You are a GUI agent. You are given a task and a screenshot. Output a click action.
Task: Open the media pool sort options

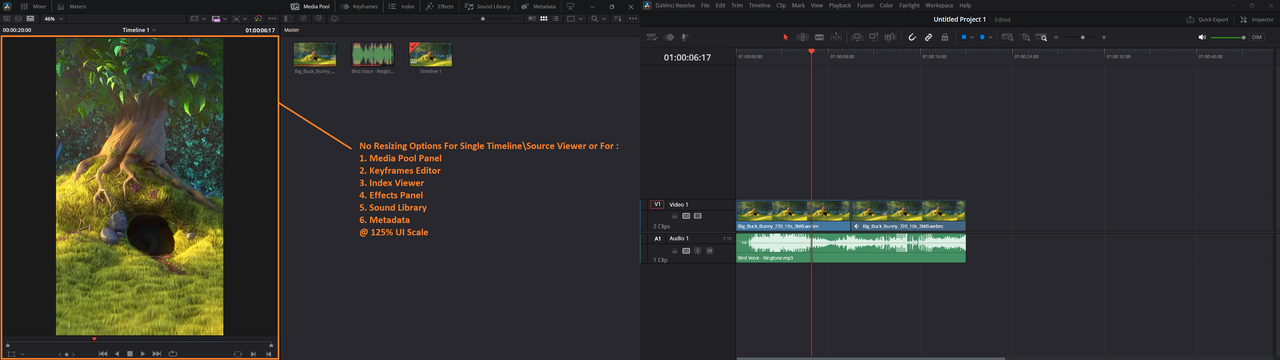(x=618, y=18)
